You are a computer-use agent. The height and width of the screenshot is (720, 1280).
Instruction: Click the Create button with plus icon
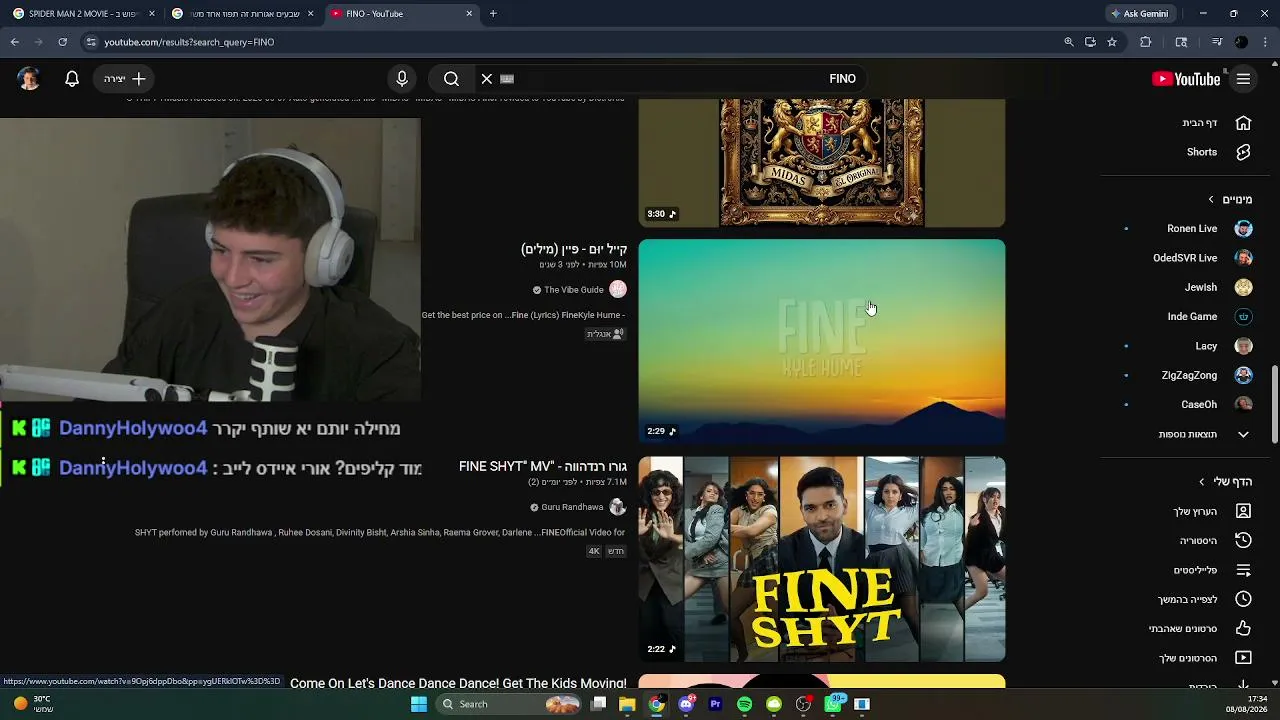tap(125, 79)
